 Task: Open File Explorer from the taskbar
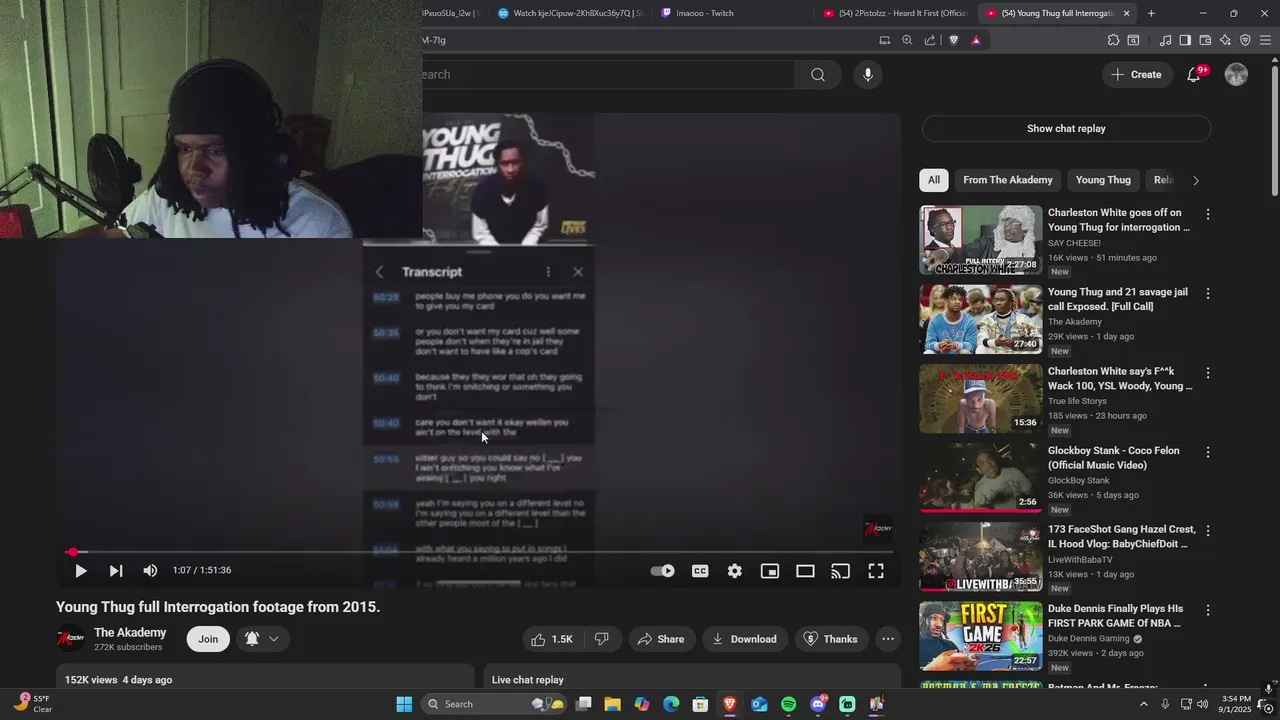click(613, 704)
